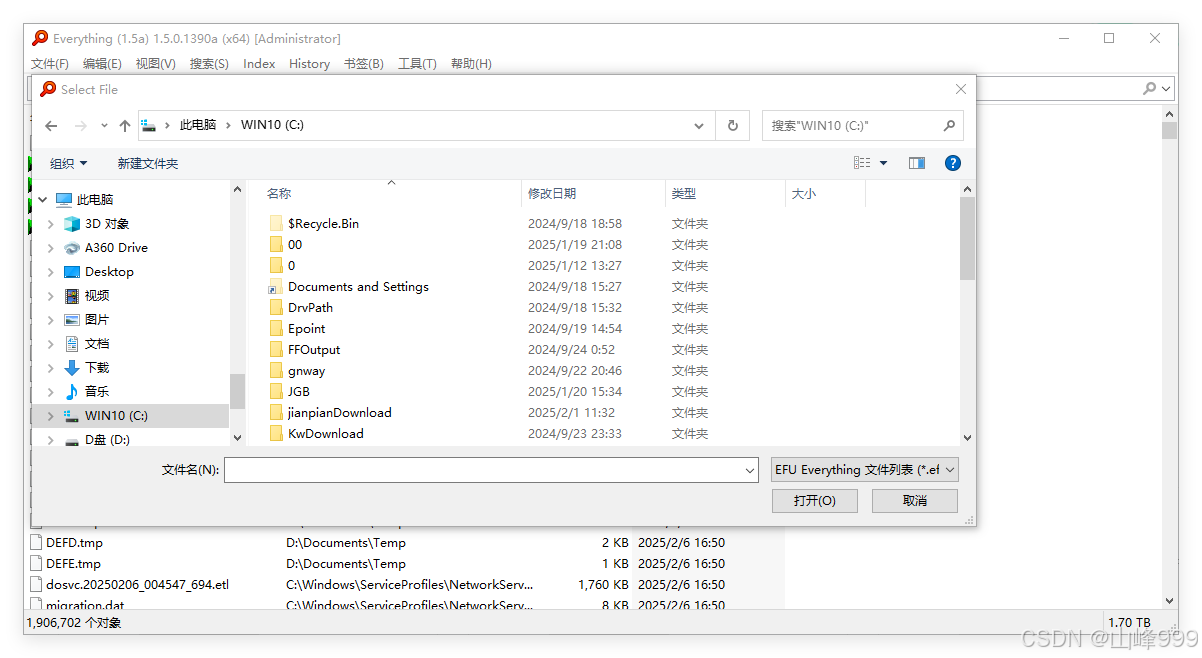The width and height of the screenshot is (1202, 658).
Task: Click the D盘 (D:) drive icon
Action: [x=72, y=440]
